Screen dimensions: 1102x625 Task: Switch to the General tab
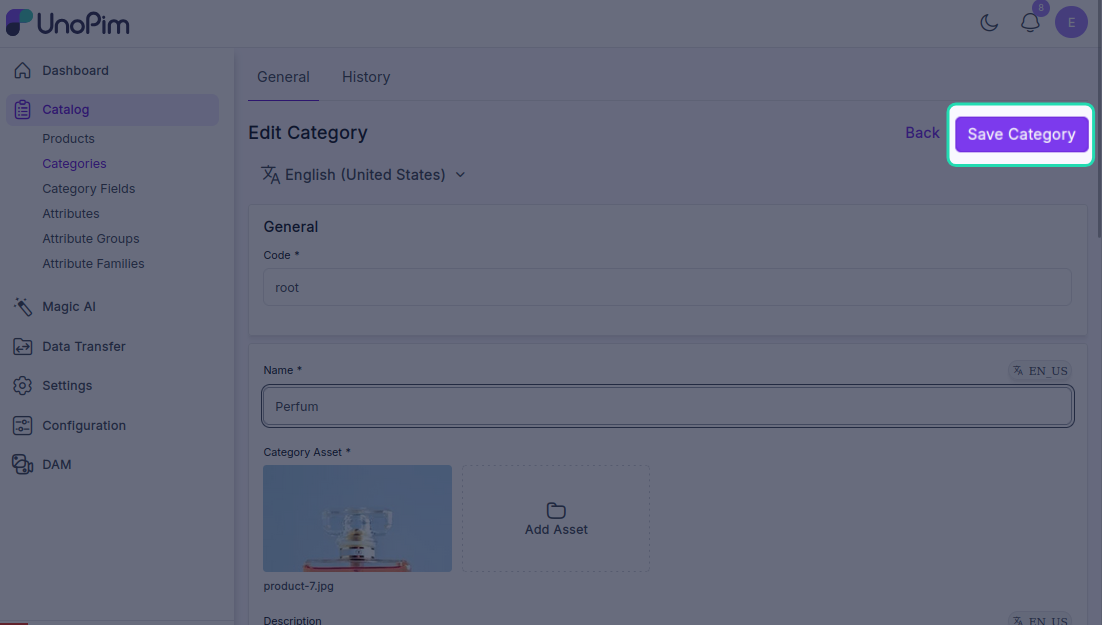(283, 77)
